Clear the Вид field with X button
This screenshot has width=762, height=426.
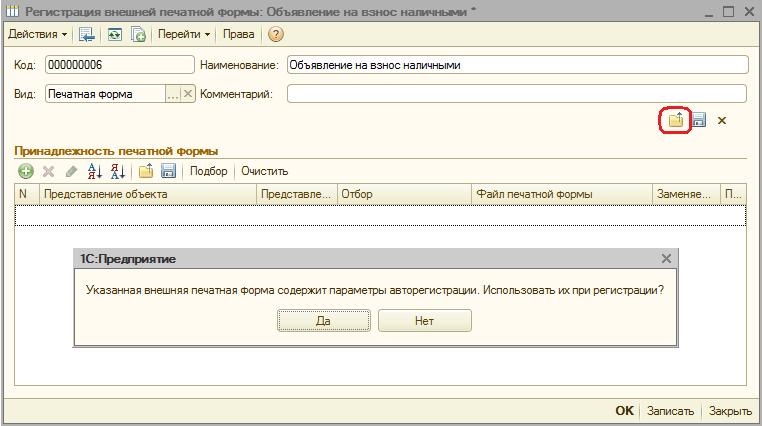pos(187,94)
